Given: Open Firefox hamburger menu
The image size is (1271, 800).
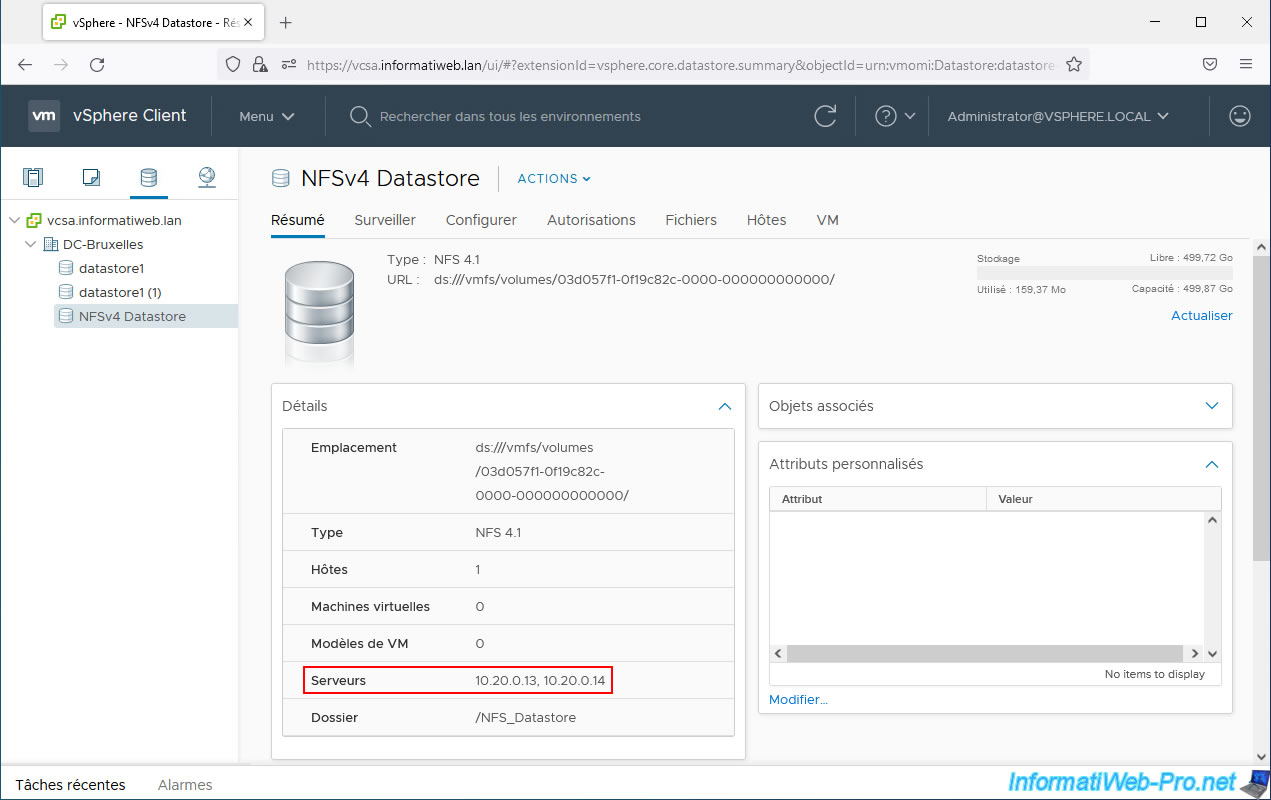Looking at the screenshot, I should 1246,64.
